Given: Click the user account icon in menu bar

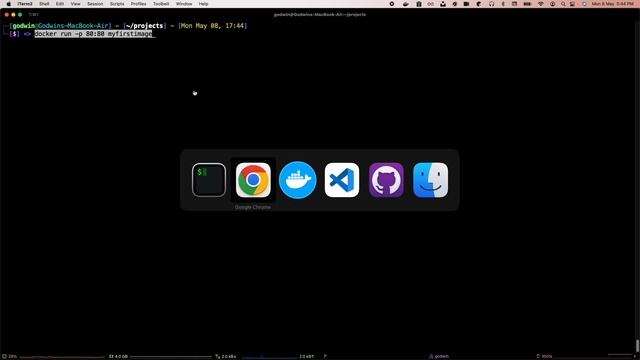Looking at the screenshot, I should coord(552,4).
